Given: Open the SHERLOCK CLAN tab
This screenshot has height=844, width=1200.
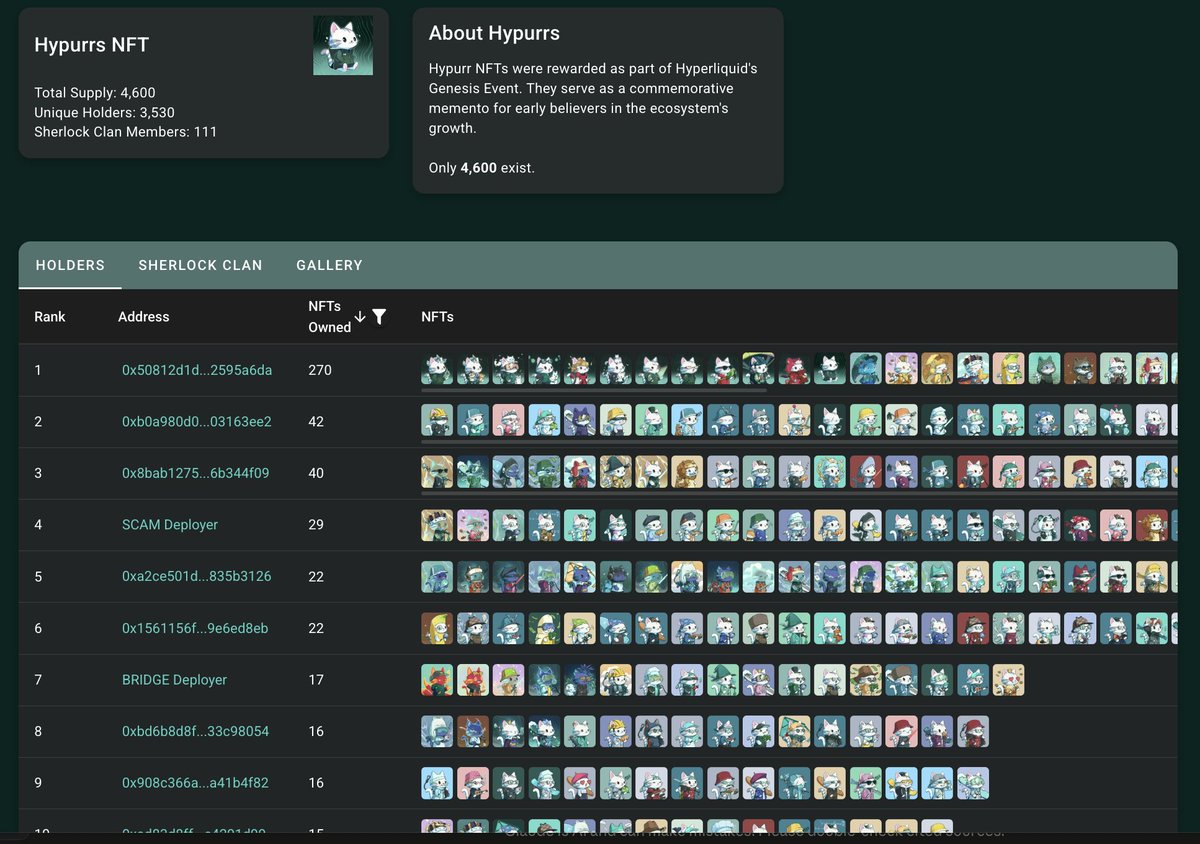Looking at the screenshot, I should tap(200, 265).
